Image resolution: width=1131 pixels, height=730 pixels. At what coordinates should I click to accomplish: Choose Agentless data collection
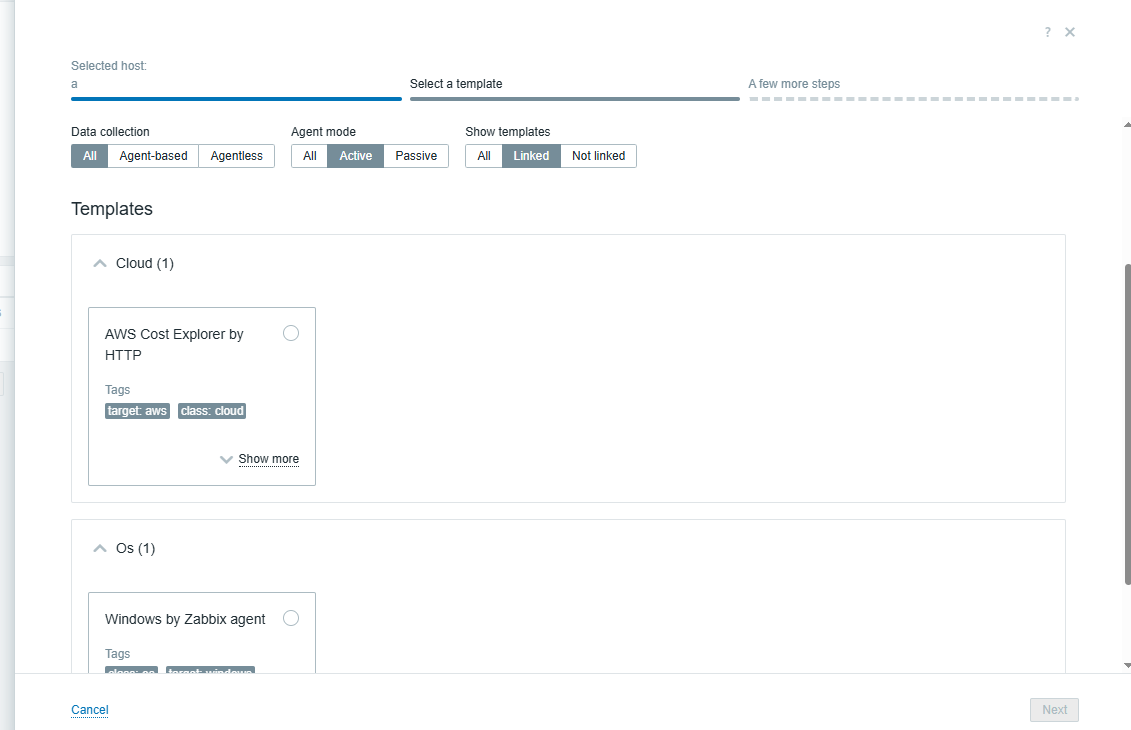(237, 156)
